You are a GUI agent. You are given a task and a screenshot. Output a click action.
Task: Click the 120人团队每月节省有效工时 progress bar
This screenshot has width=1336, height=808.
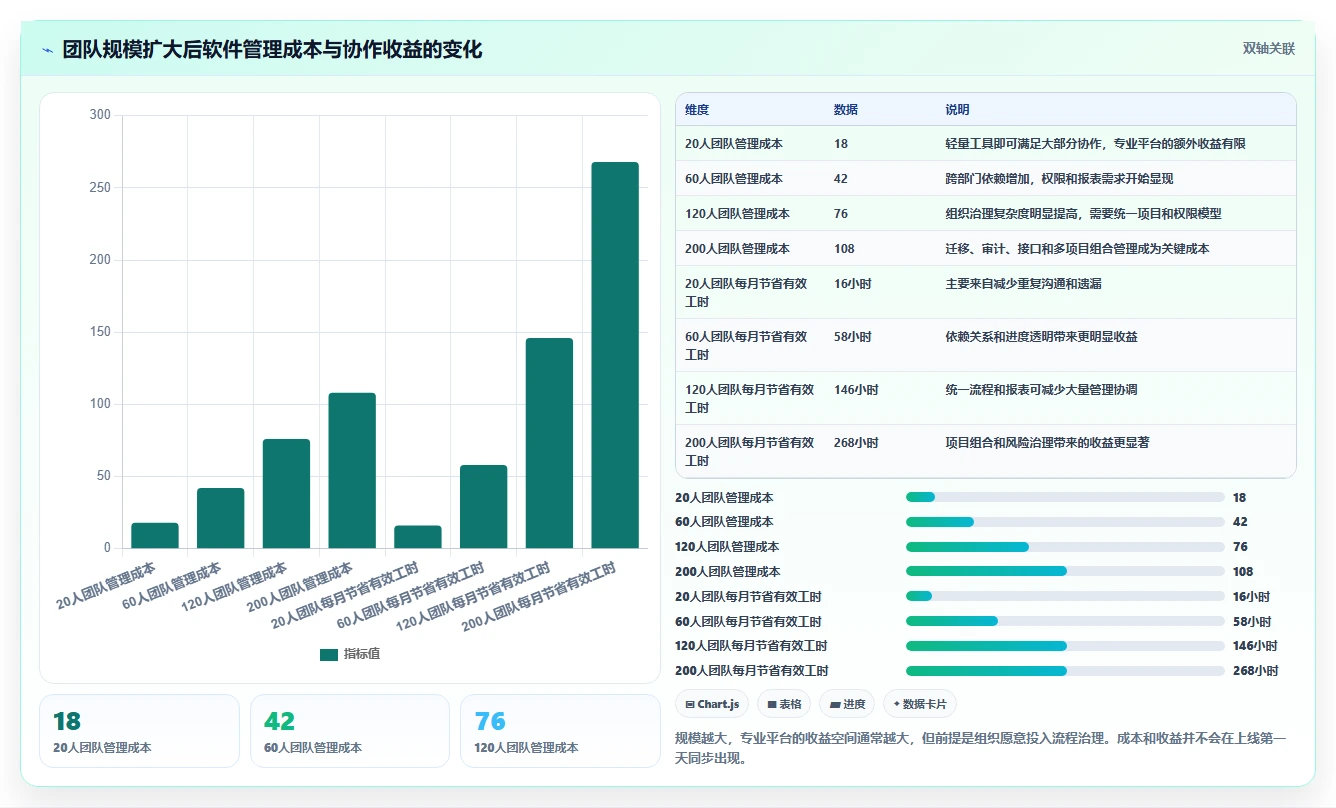[x=1065, y=646]
